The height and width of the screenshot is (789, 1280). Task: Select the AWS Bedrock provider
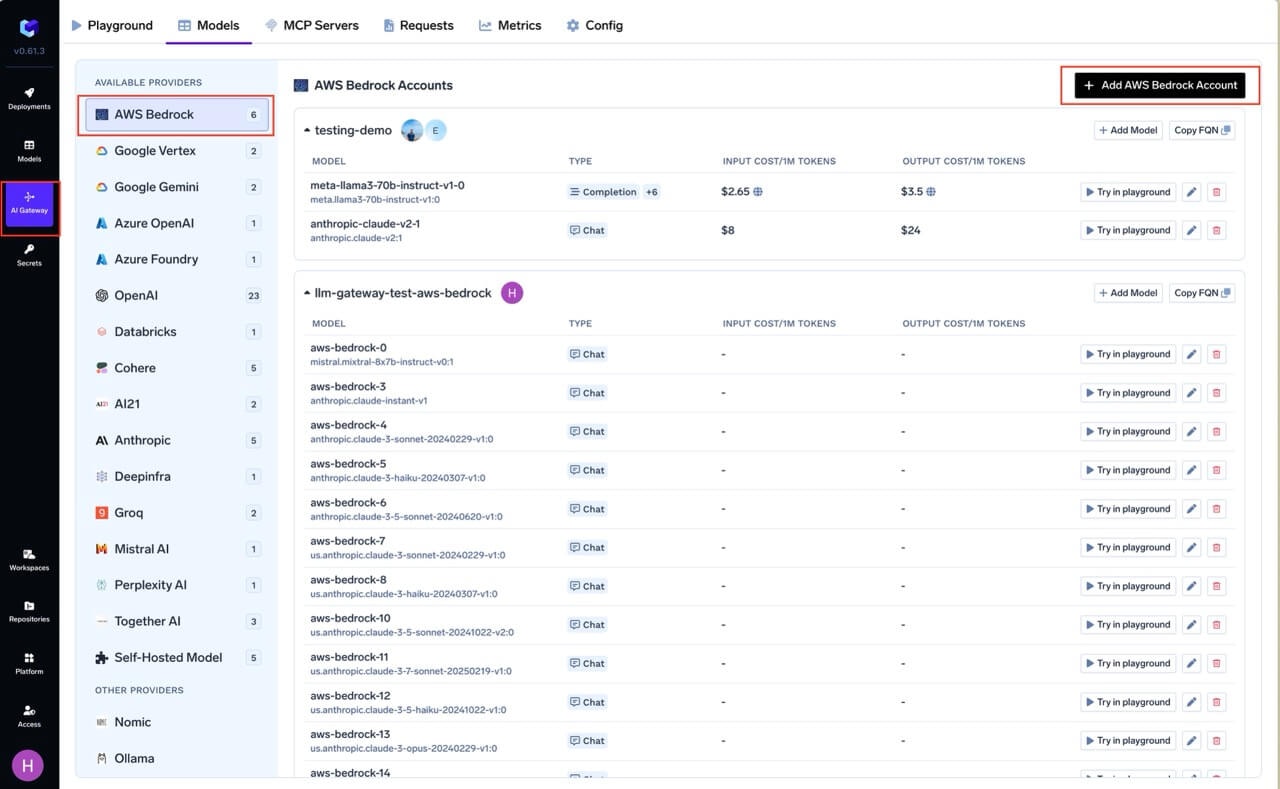(177, 114)
